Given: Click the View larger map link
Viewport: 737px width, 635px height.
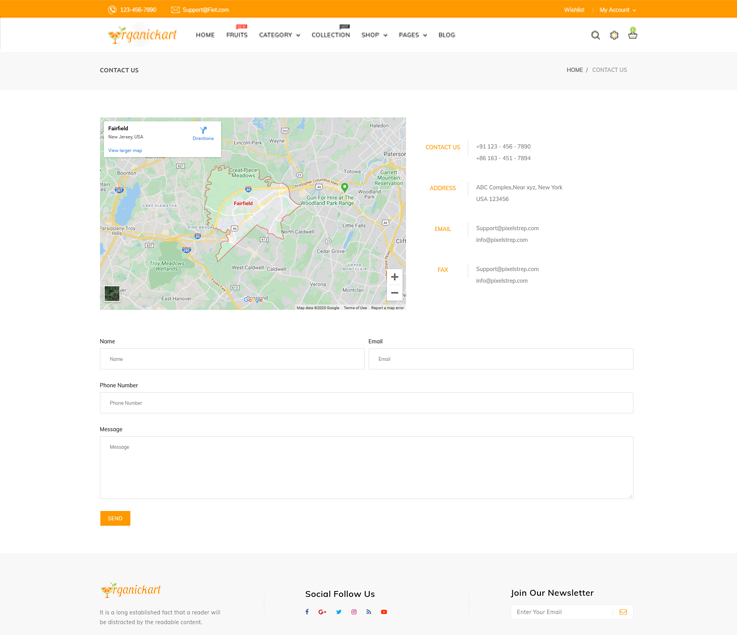Looking at the screenshot, I should [x=125, y=150].
